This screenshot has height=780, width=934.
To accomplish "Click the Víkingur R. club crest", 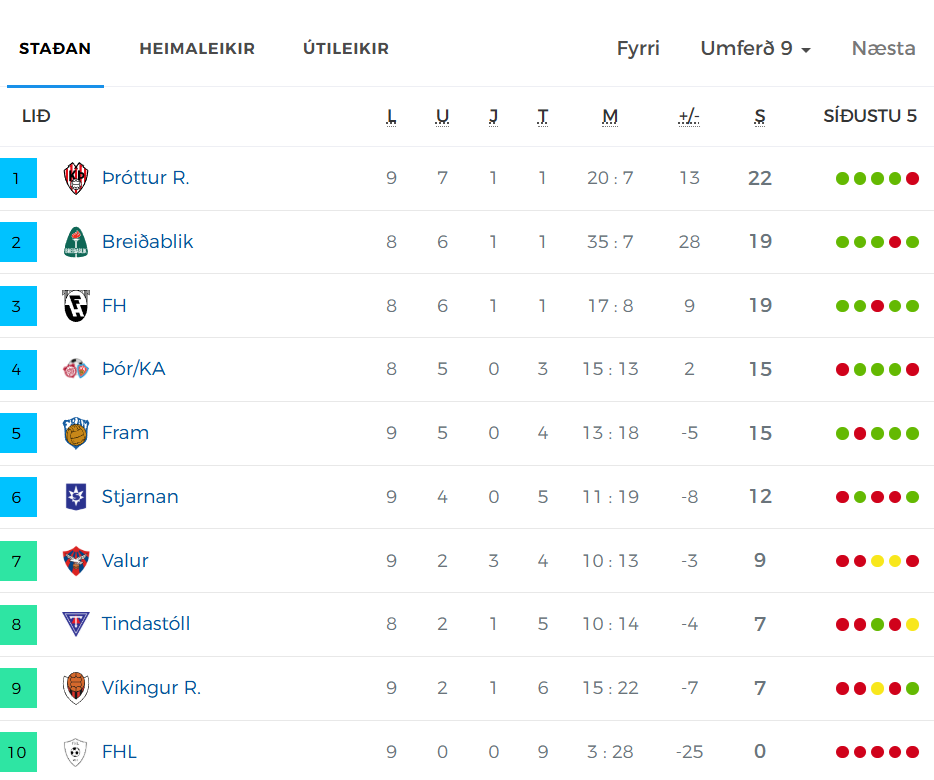I will (76, 688).
